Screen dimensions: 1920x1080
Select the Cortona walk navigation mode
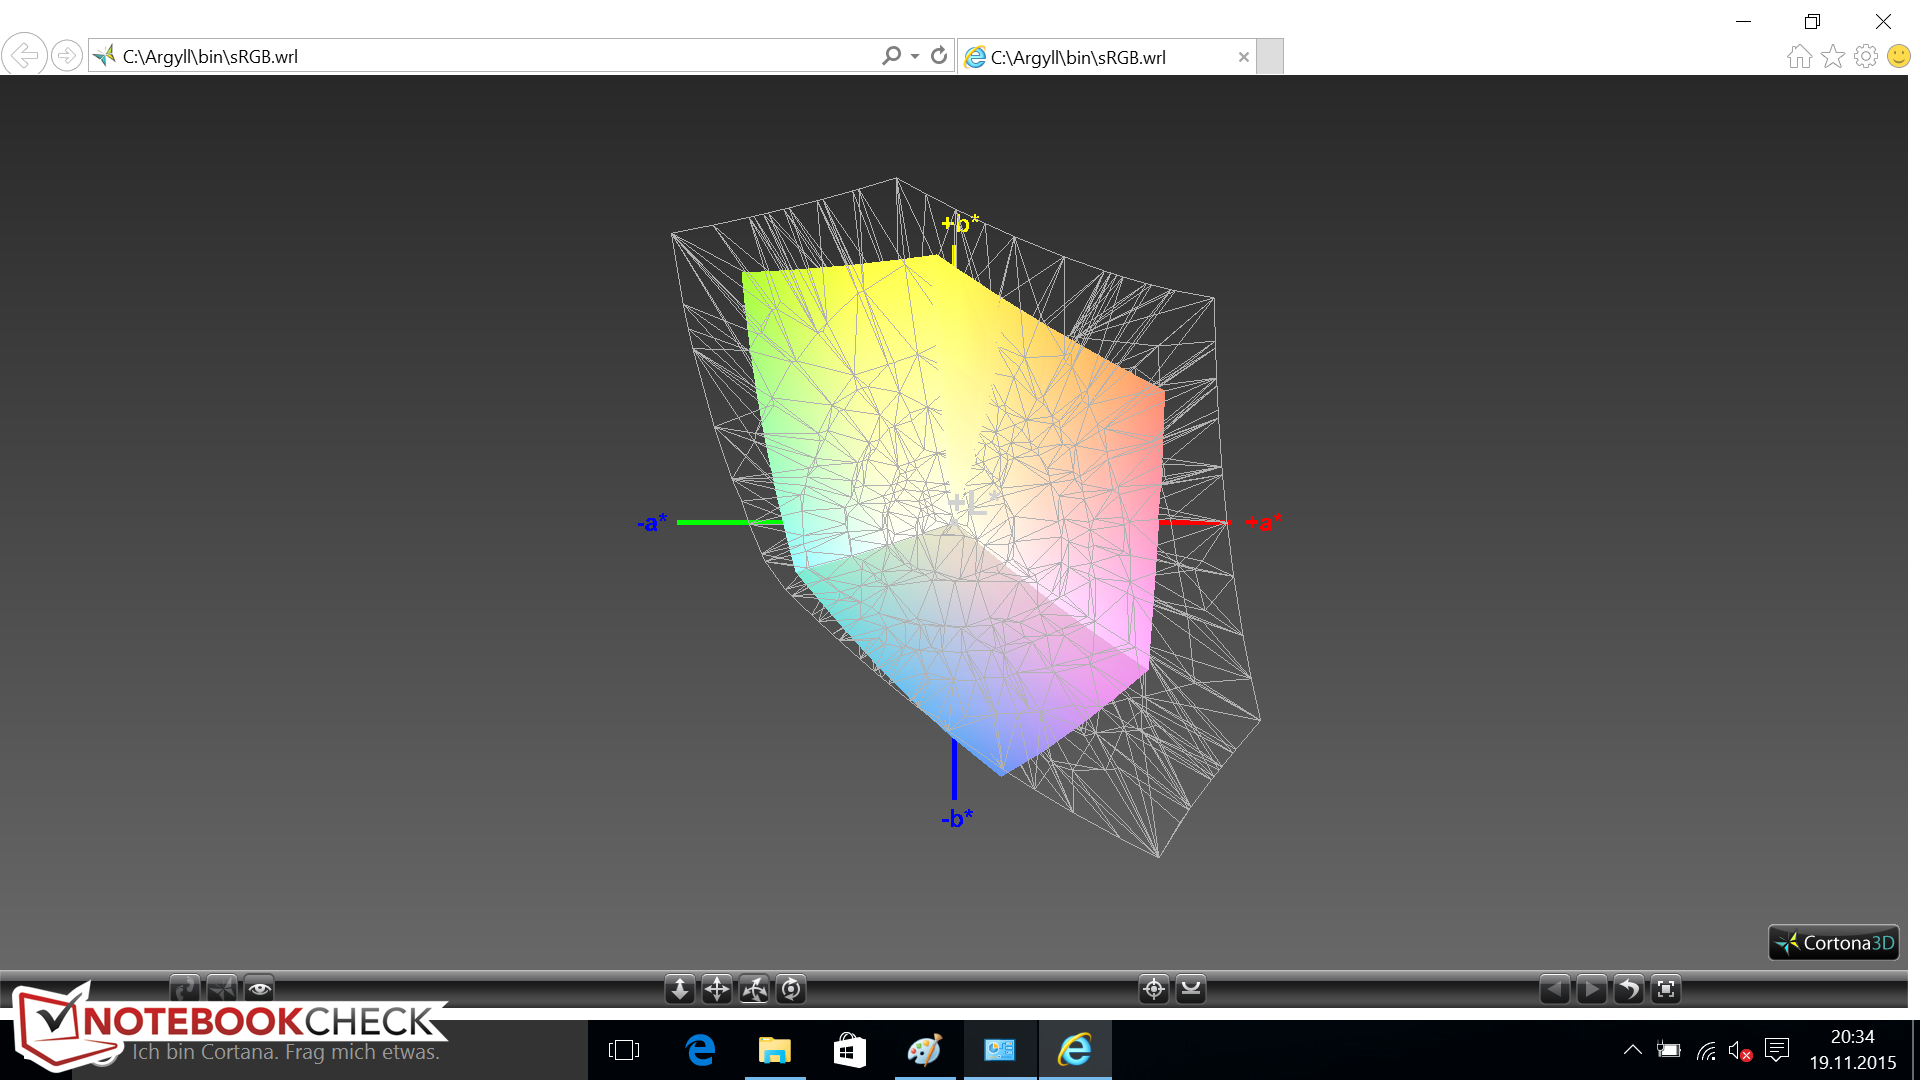pos(185,989)
